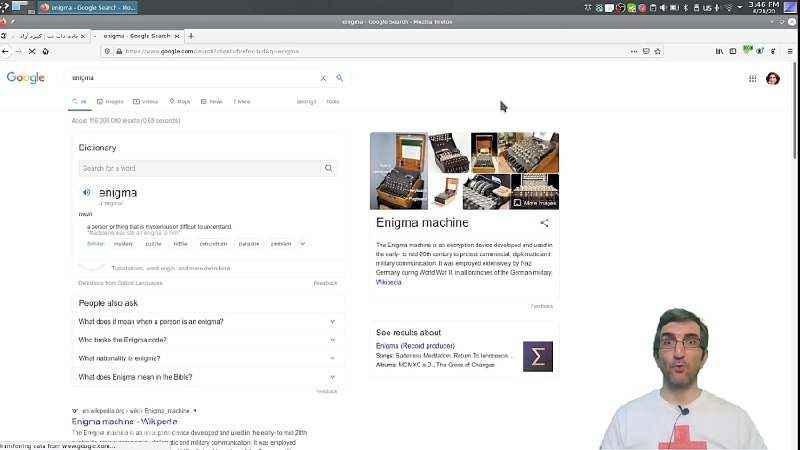Viewport: 800px width, 450px height.
Task: Click the Firefox forward arrow button
Action: click(19, 51)
